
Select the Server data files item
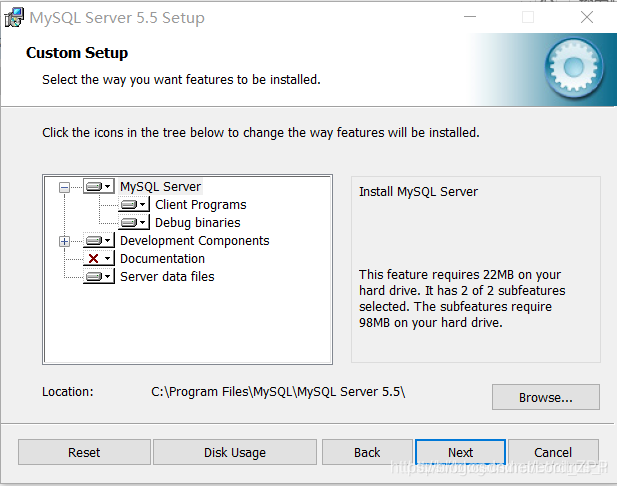click(x=167, y=277)
